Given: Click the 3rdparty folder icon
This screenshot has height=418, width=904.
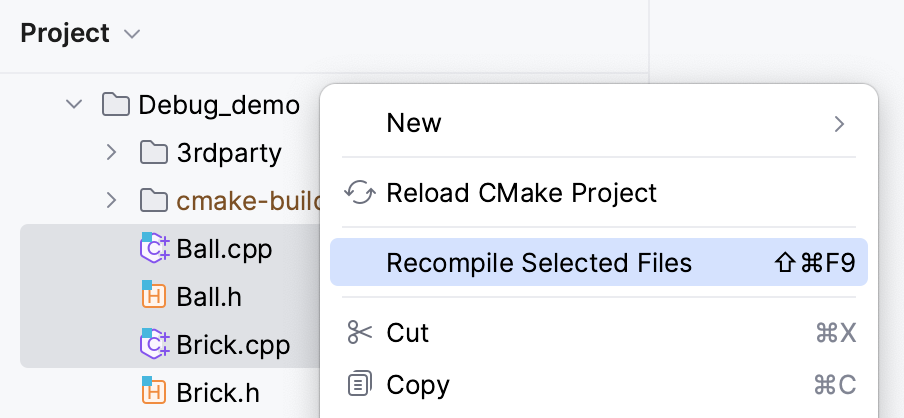Looking at the screenshot, I should (x=153, y=153).
